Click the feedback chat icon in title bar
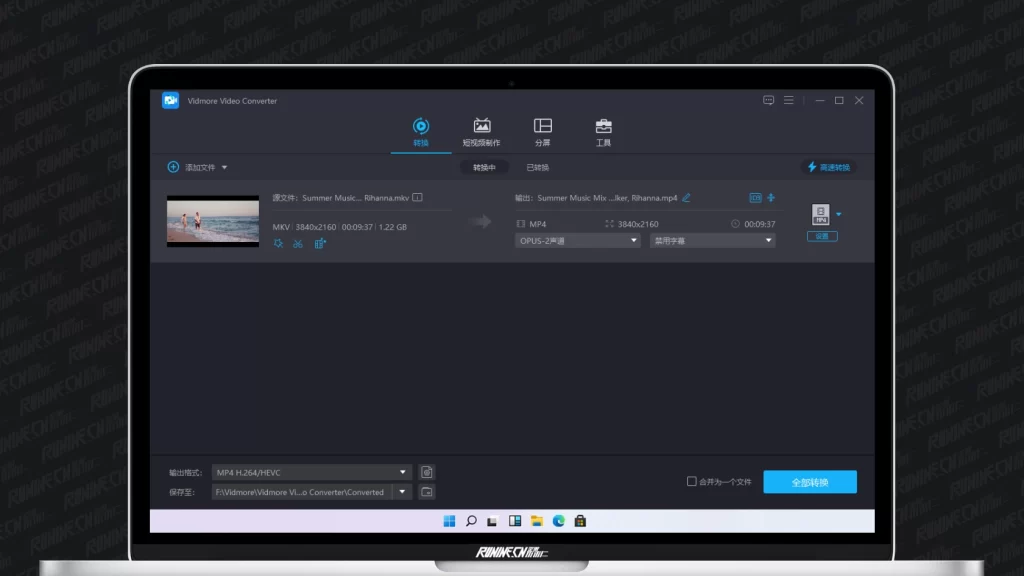The image size is (1024, 576). (x=769, y=101)
